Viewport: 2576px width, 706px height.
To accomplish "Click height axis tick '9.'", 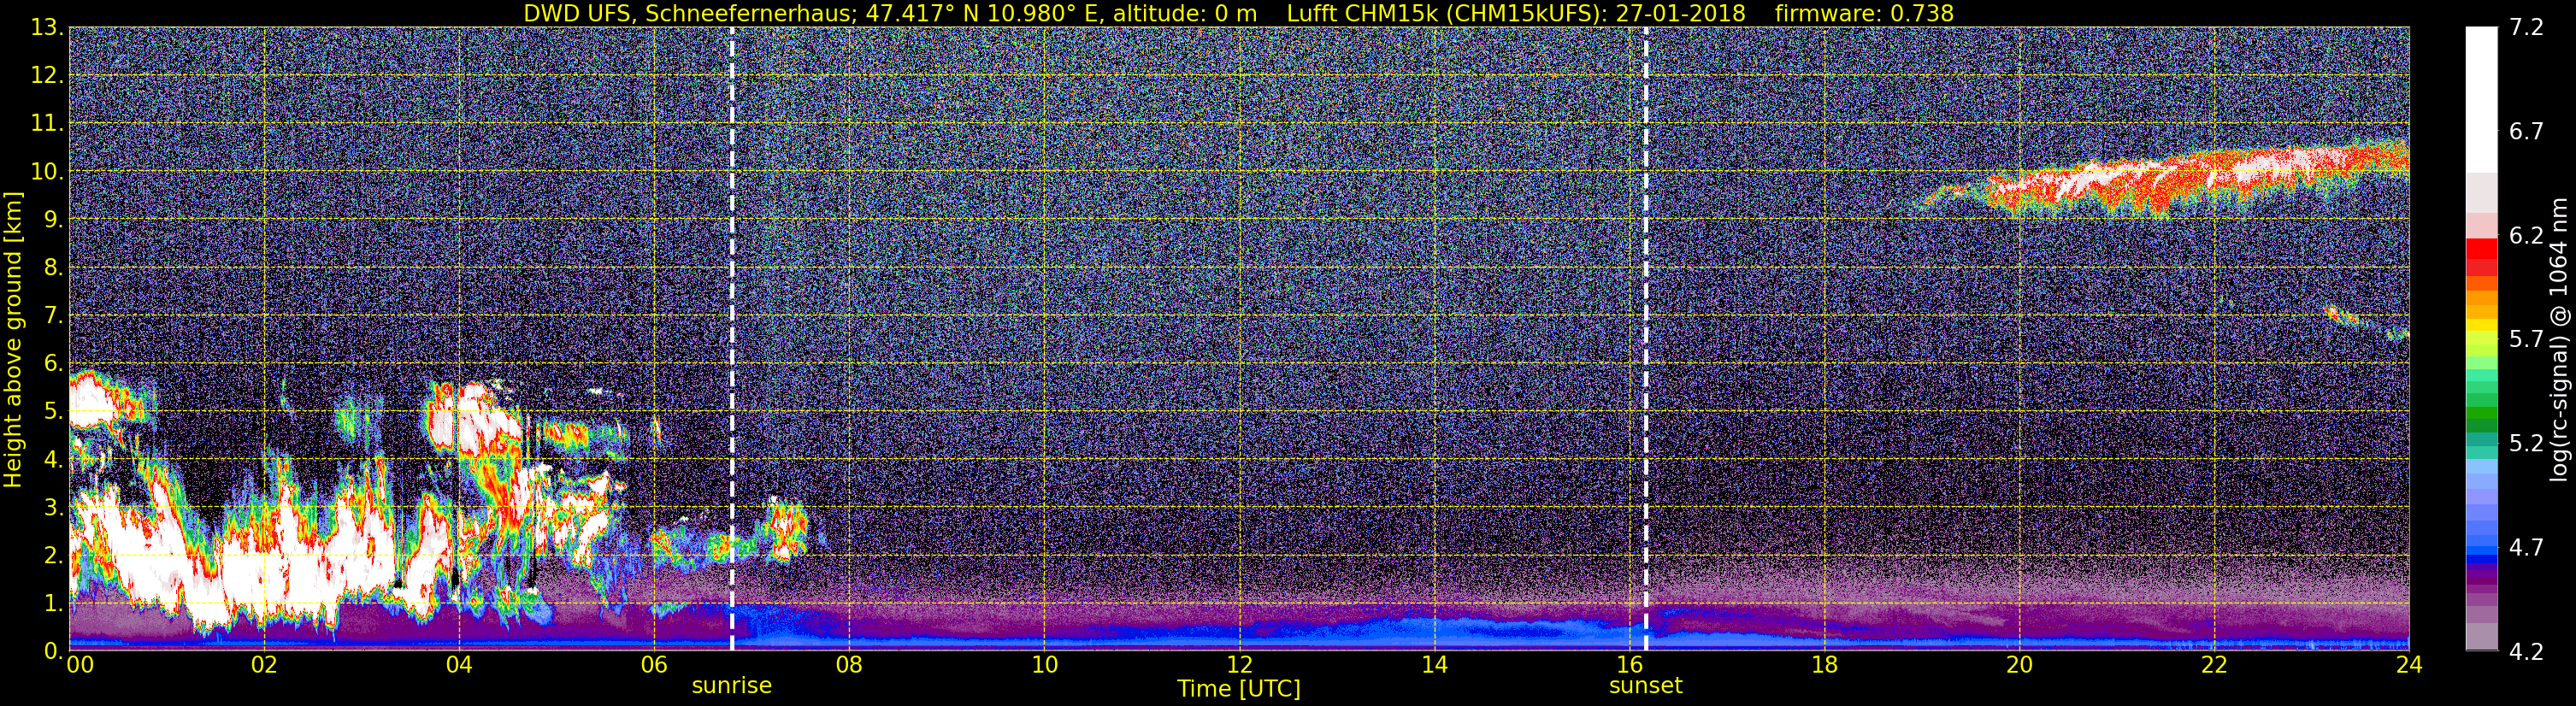I will click(x=52, y=219).
